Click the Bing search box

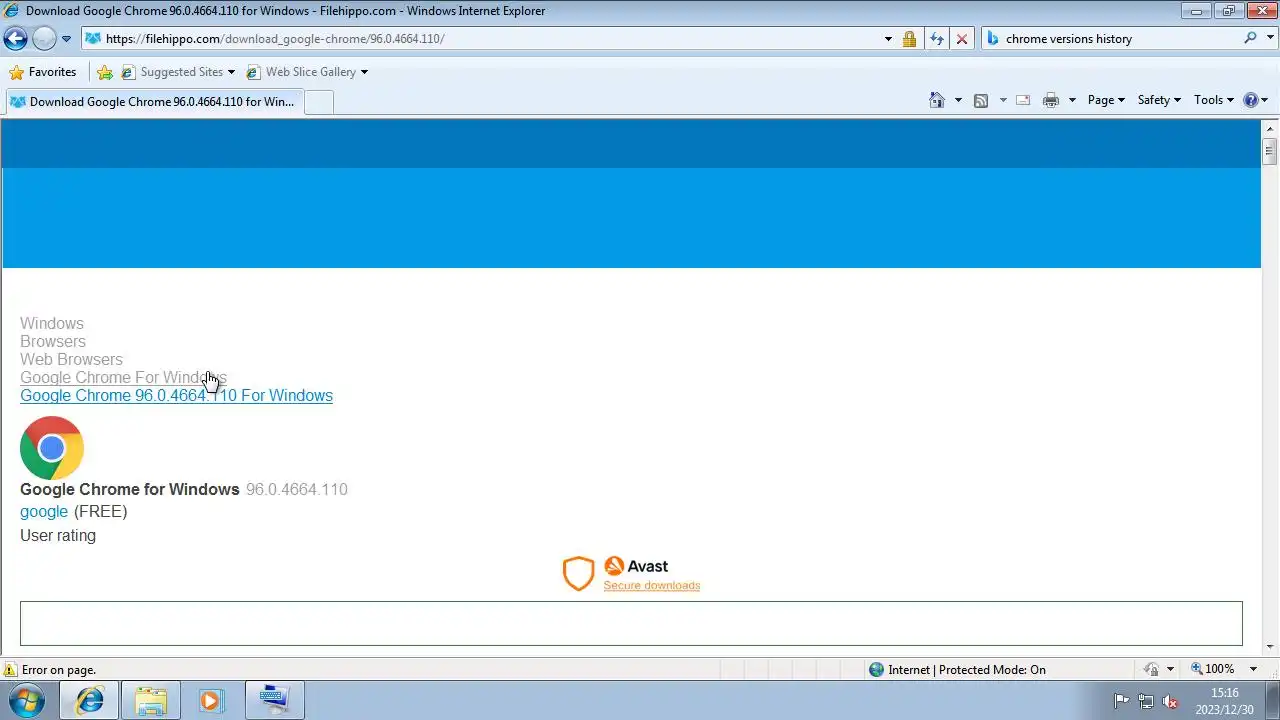click(1120, 39)
